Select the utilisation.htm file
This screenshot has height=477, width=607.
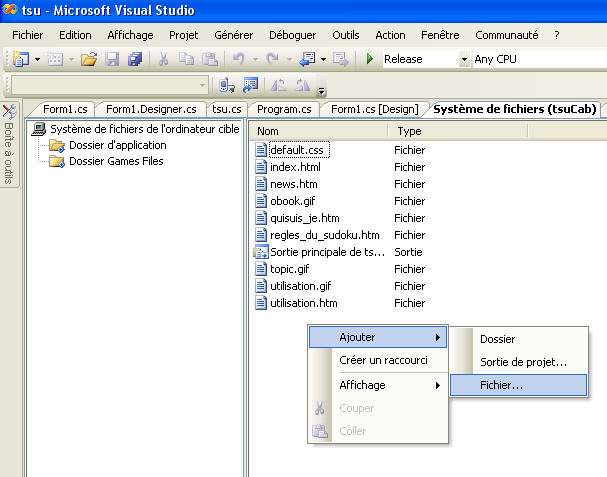click(304, 303)
